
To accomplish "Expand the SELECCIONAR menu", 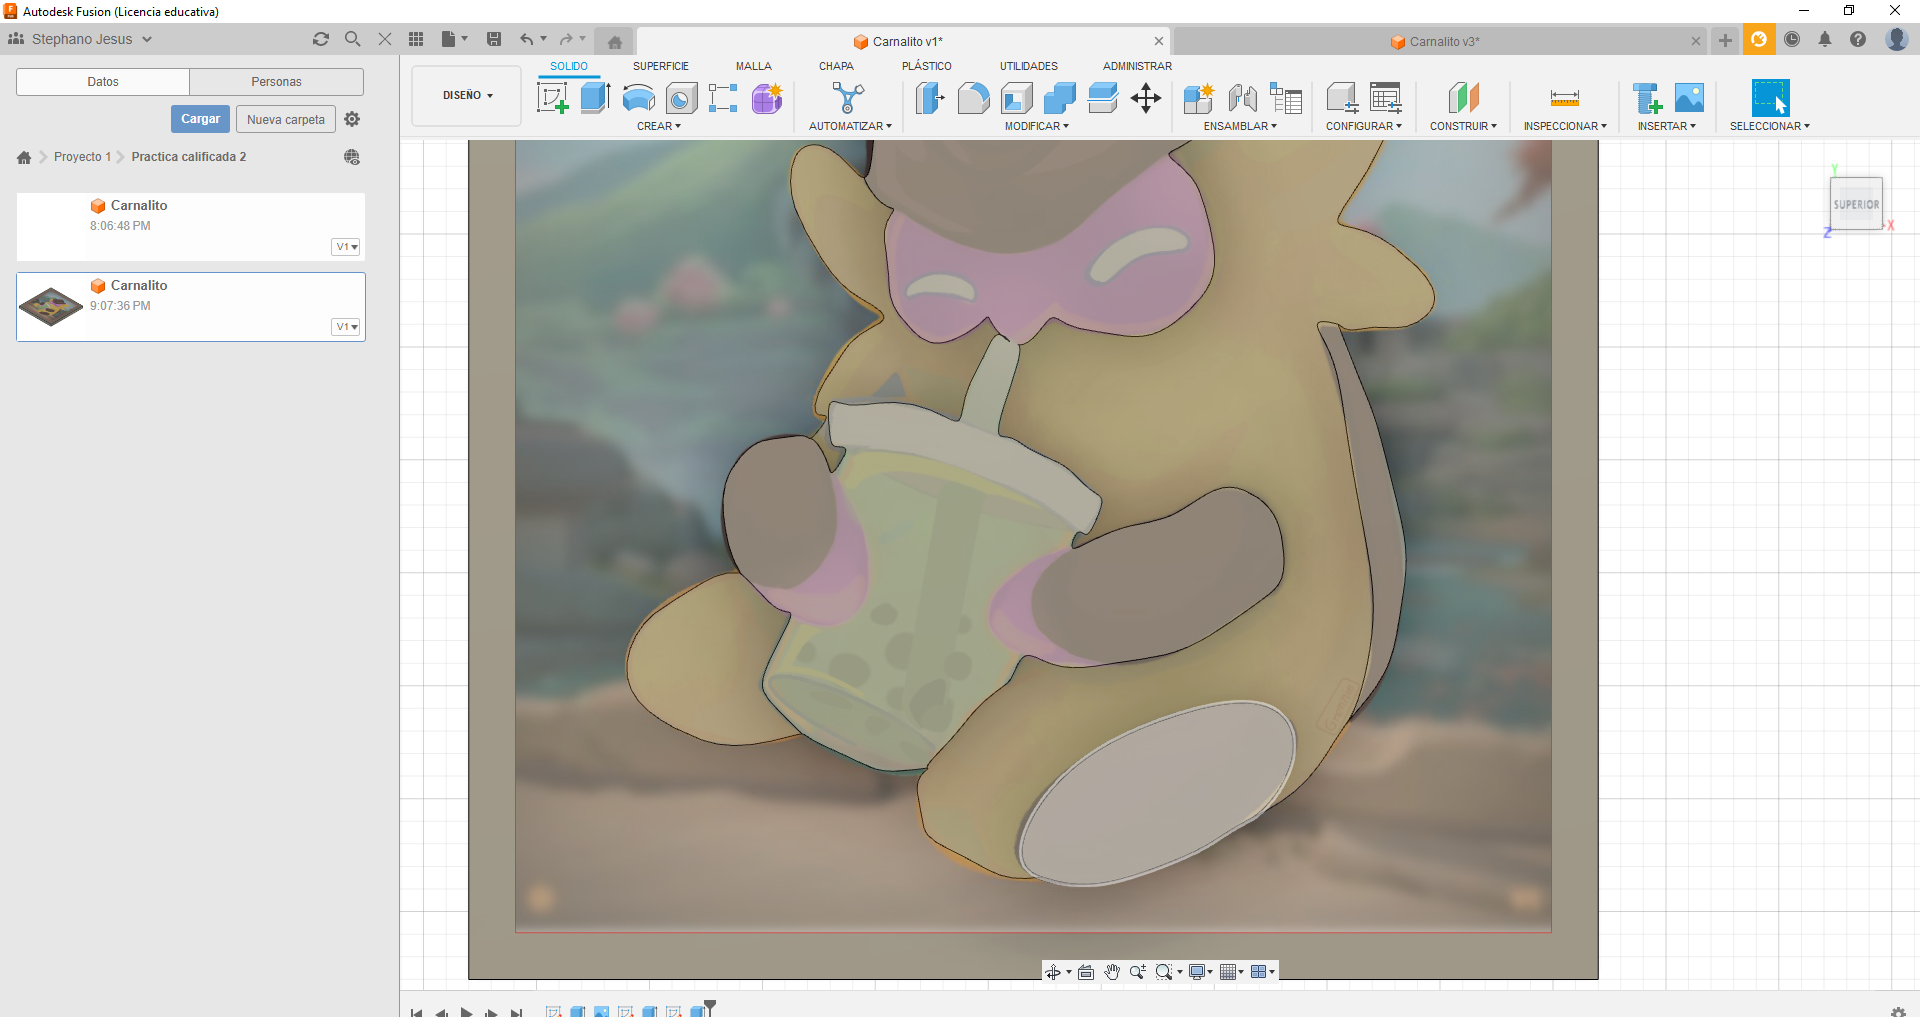I will tap(1770, 126).
